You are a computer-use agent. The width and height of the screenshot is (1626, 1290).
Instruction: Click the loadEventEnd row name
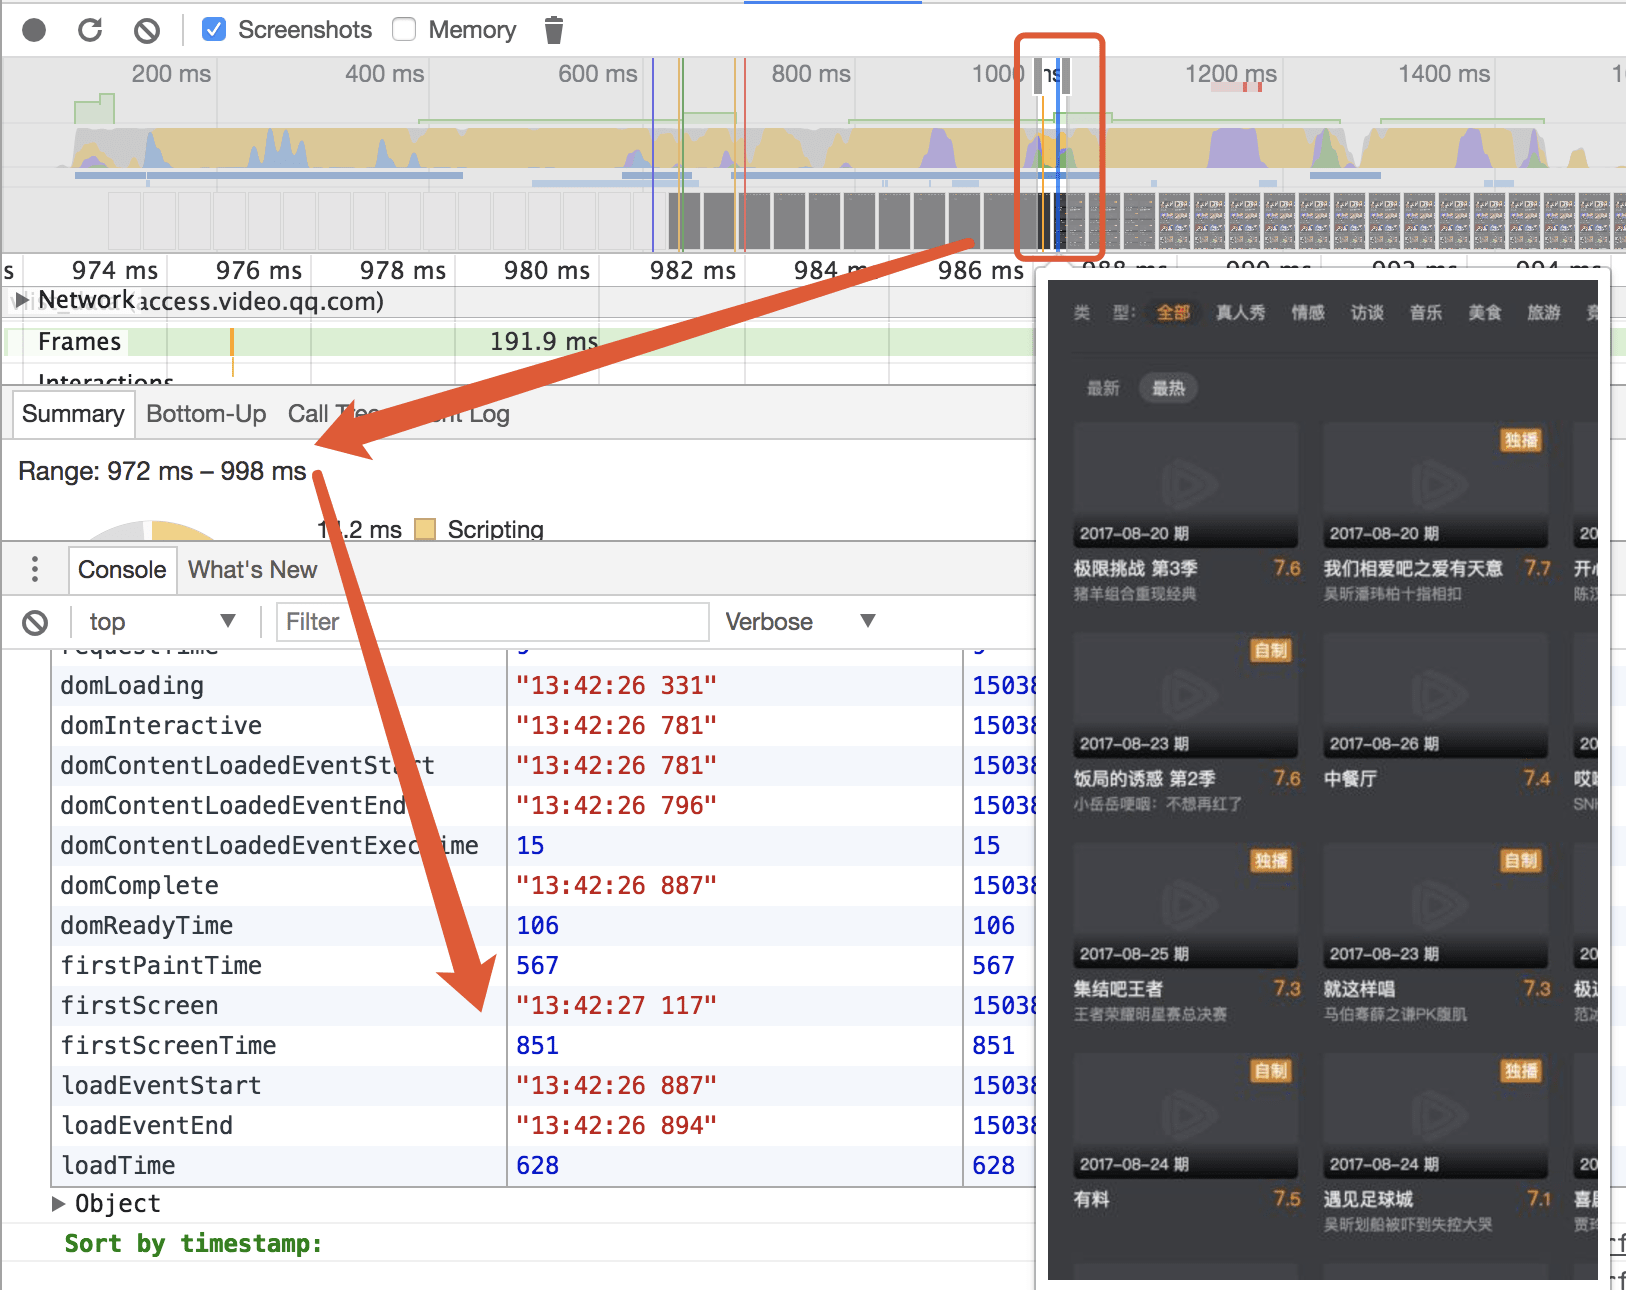147,1126
